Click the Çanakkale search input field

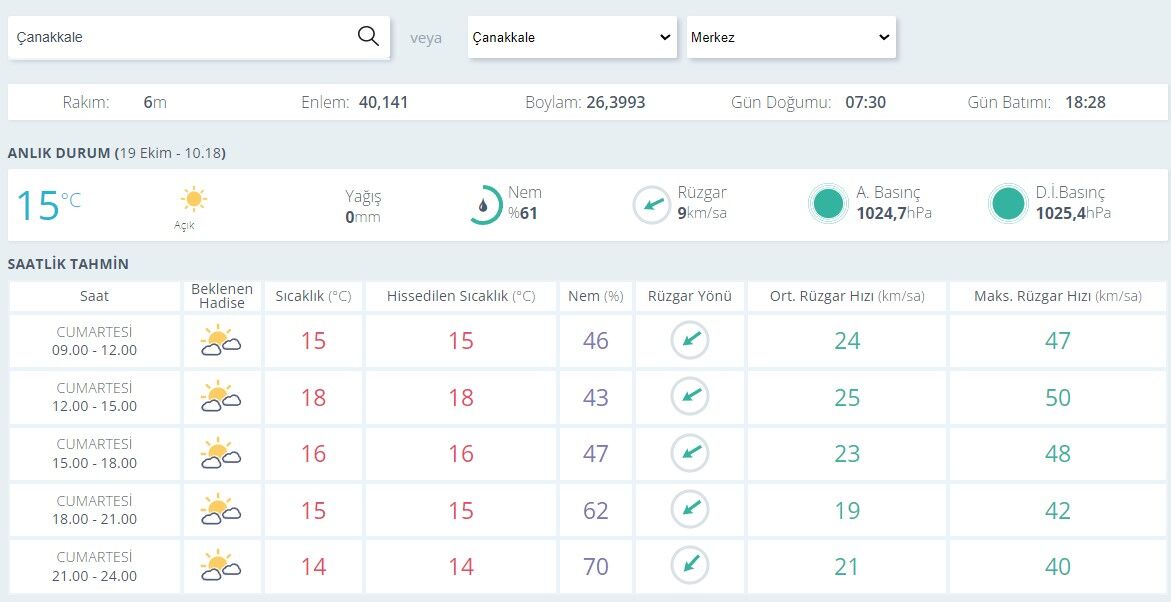(183, 37)
